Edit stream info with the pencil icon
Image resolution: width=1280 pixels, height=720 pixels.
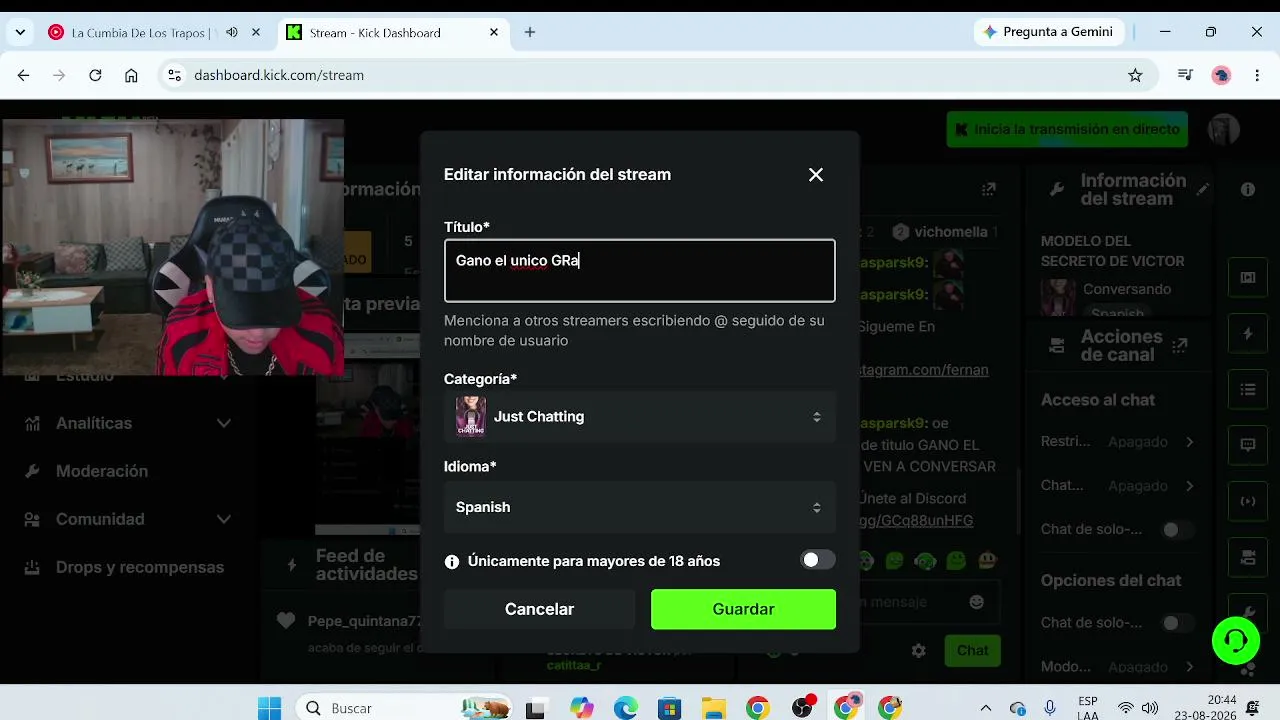pyautogui.click(x=1203, y=189)
